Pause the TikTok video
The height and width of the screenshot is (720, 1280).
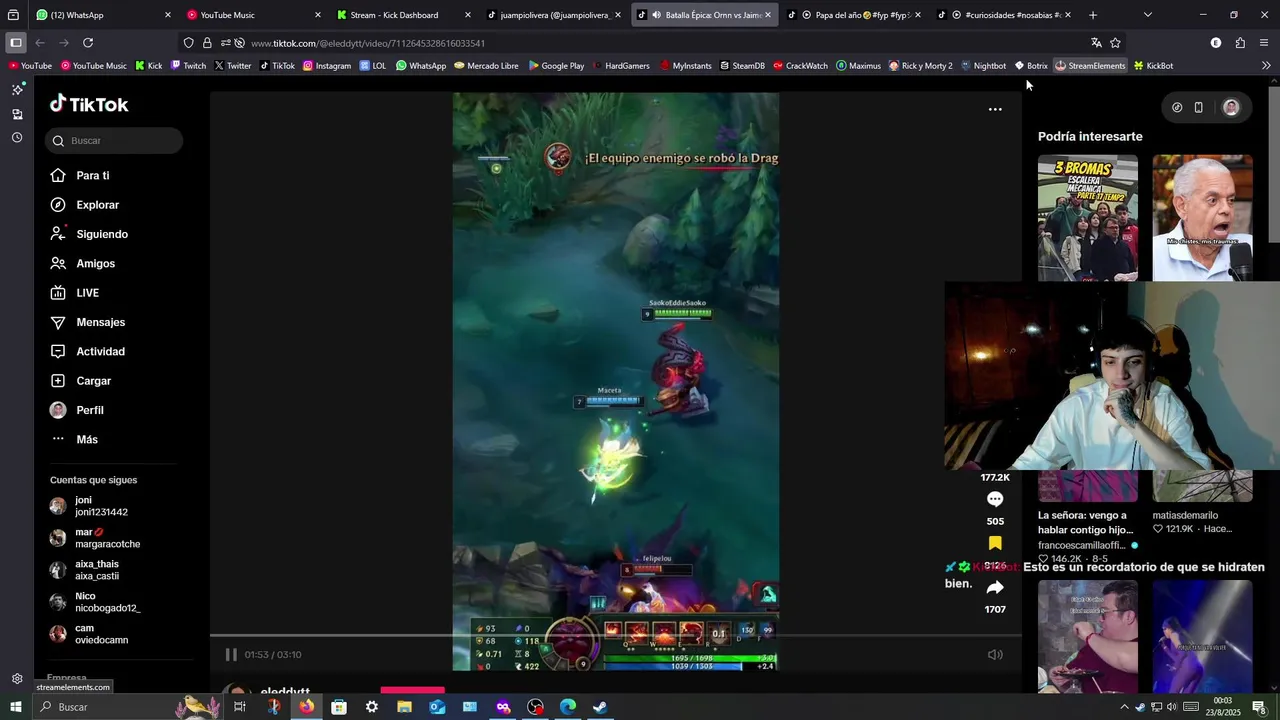[231, 654]
